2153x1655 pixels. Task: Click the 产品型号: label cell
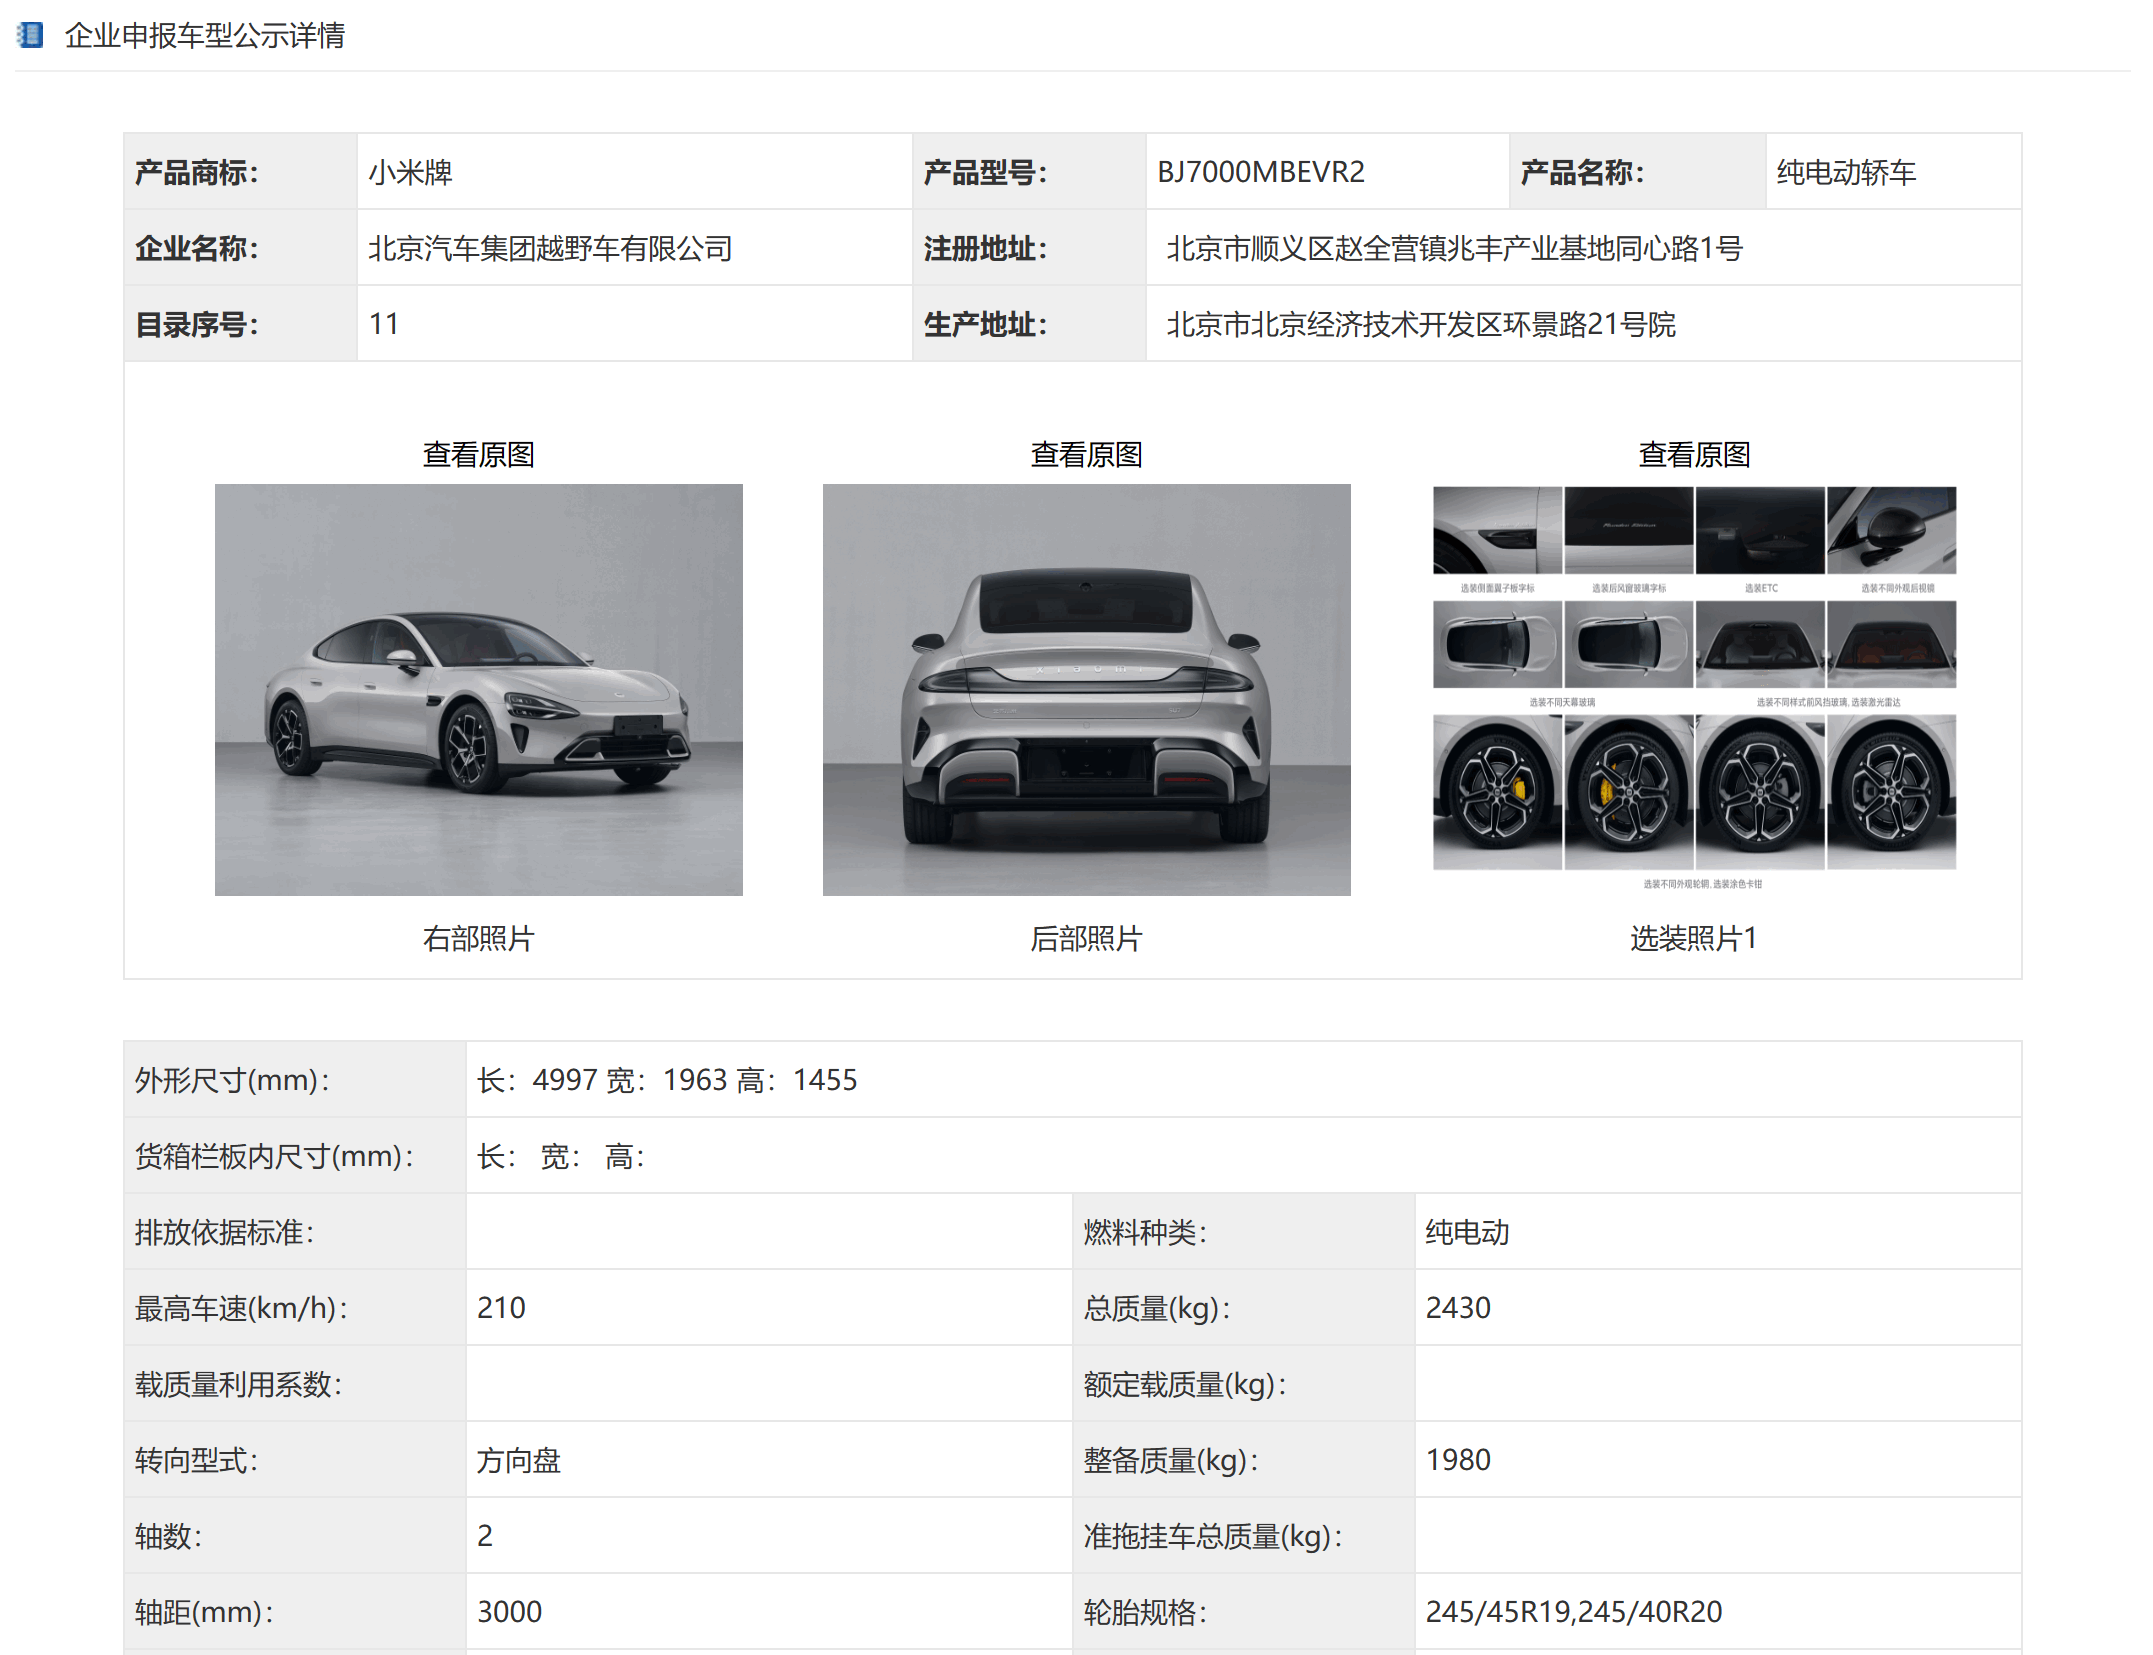[x=1029, y=172]
